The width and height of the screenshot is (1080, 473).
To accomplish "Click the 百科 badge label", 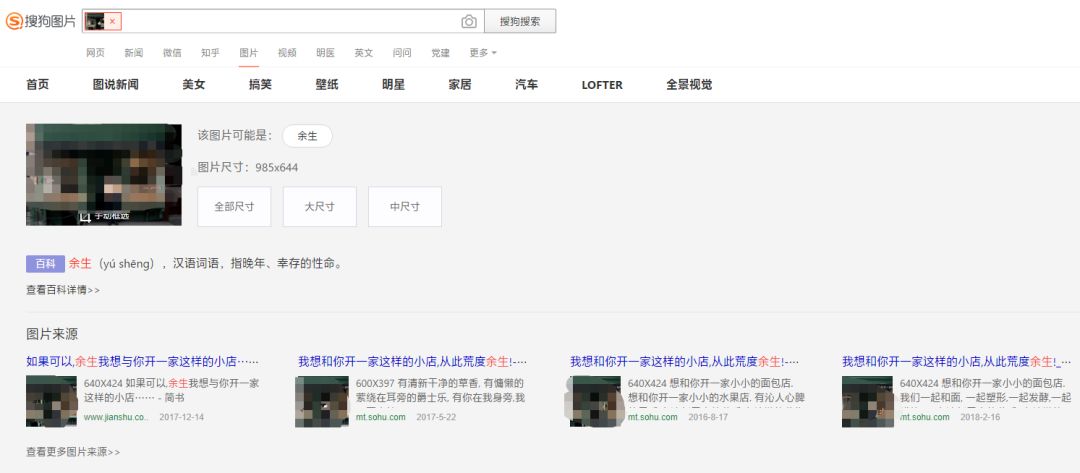I will tap(45, 264).
